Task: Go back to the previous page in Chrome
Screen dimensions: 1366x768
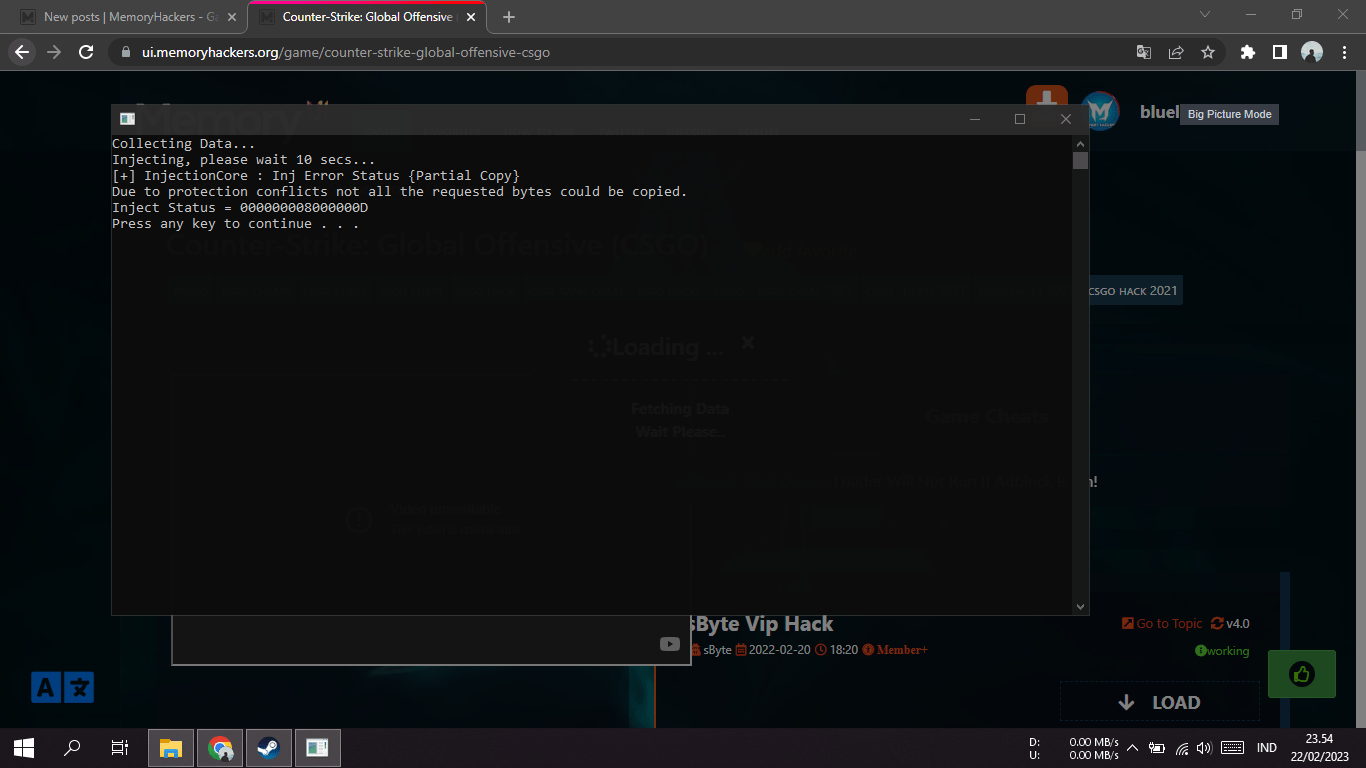Action: point(22,52)
